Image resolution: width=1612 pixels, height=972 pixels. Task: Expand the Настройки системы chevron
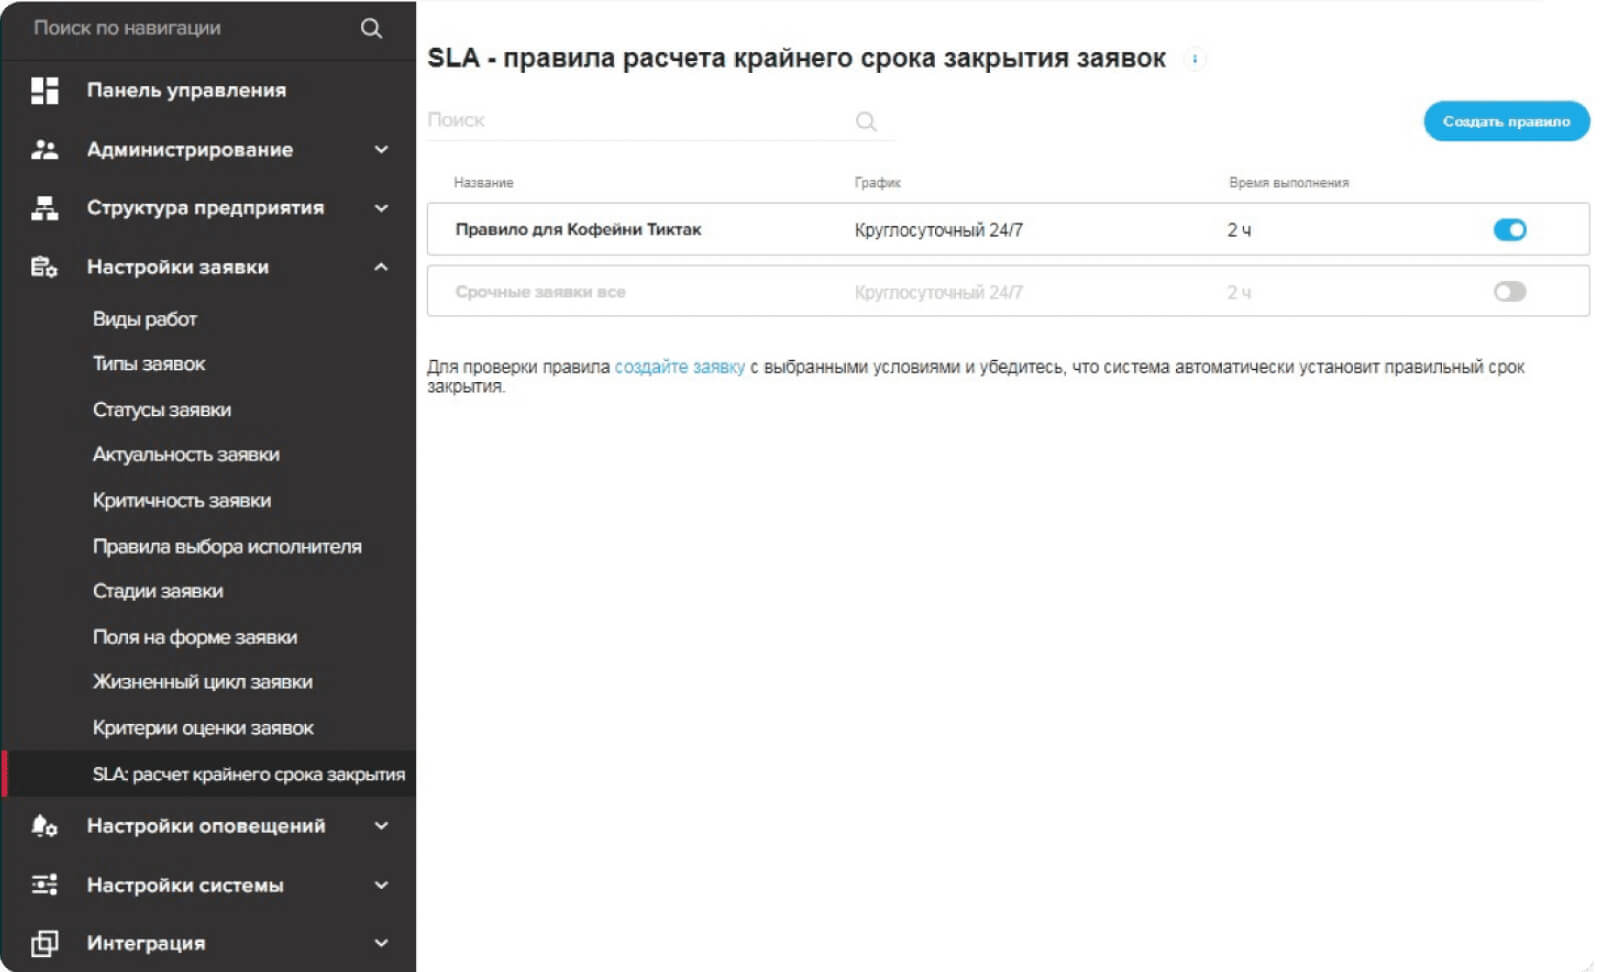[381, 885]
